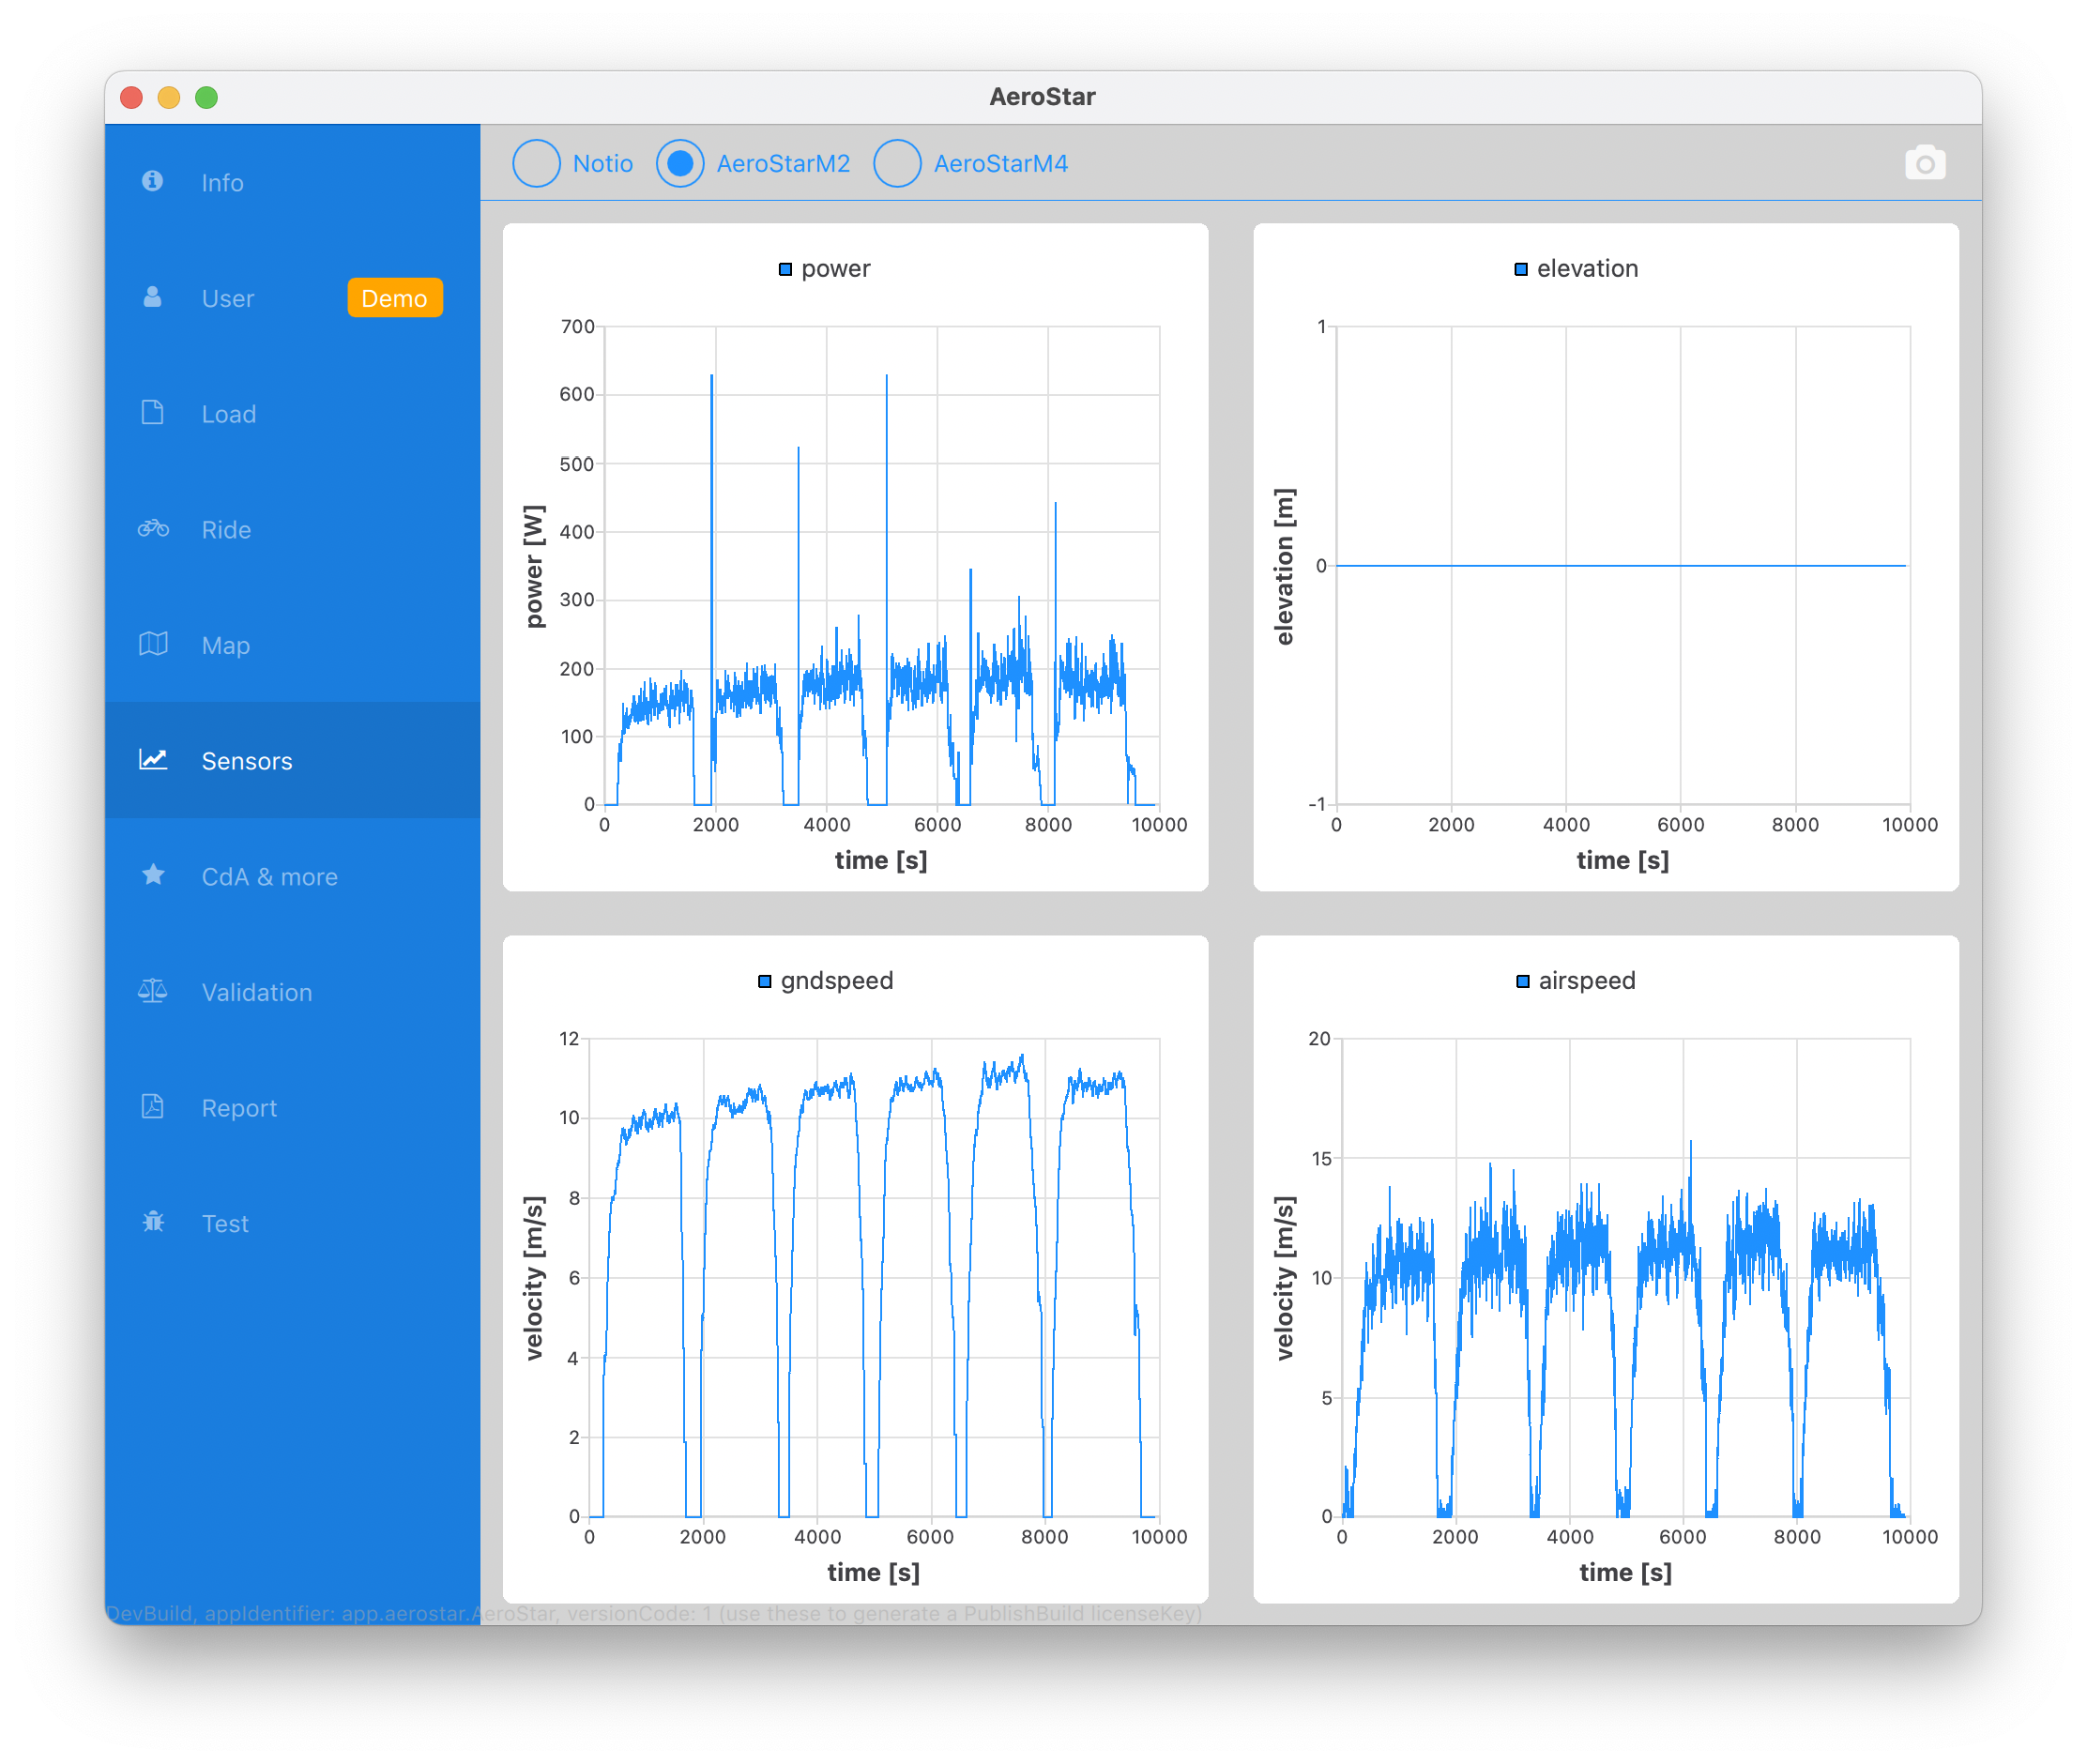Click the User person icon

(152, 297)
